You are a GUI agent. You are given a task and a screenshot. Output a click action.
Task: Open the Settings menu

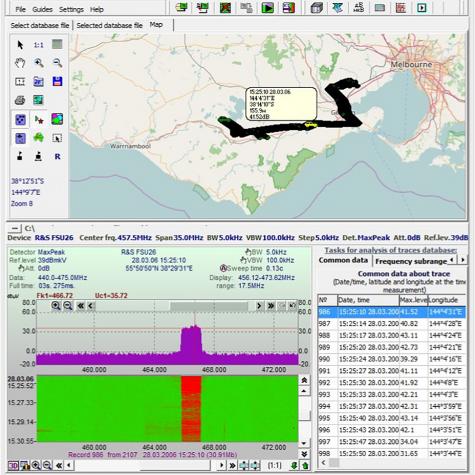[71, 9]
